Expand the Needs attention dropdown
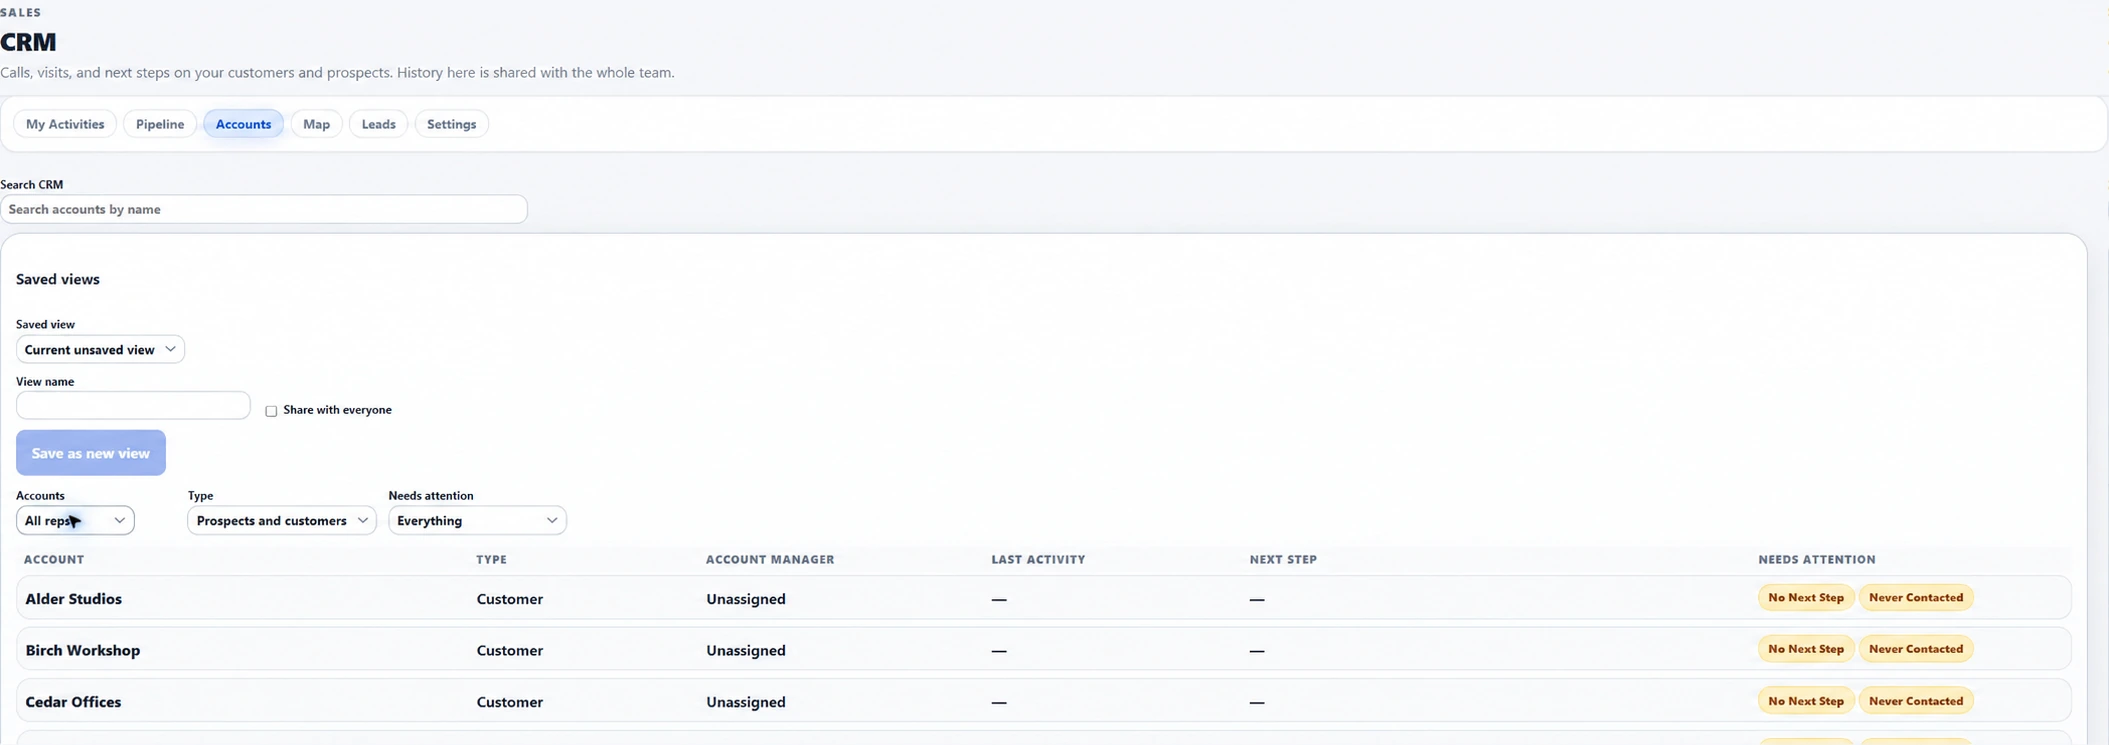2109x745 pixels. 477,520
